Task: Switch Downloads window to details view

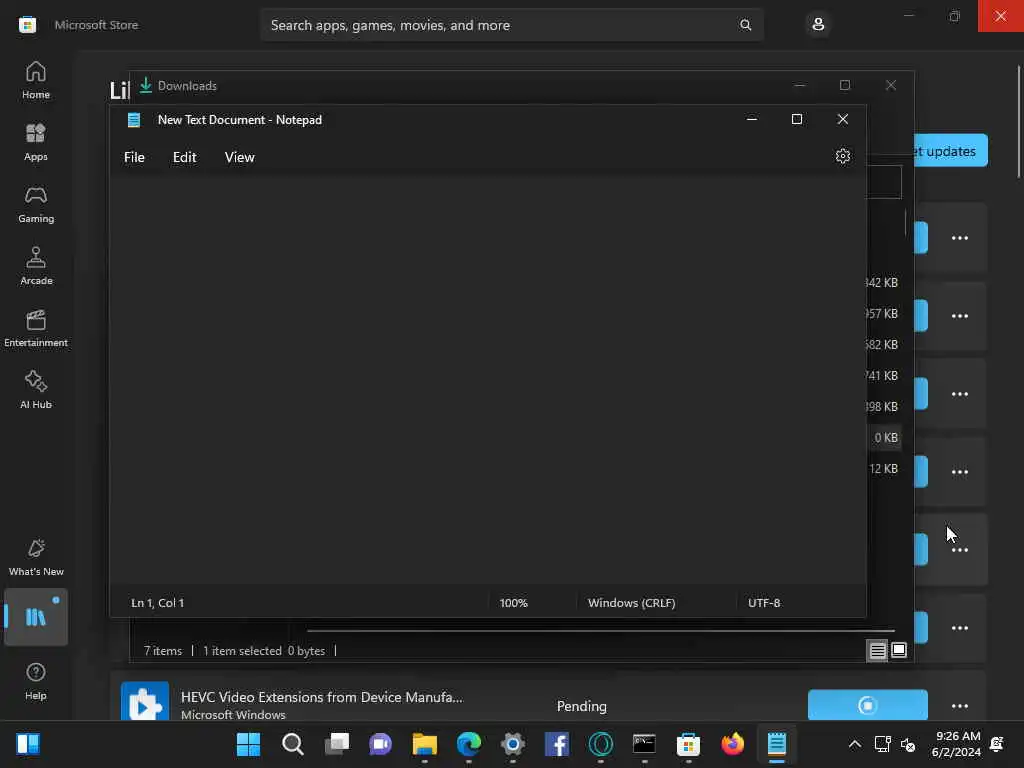Action: pyautogui.click(x=877, y=650)
